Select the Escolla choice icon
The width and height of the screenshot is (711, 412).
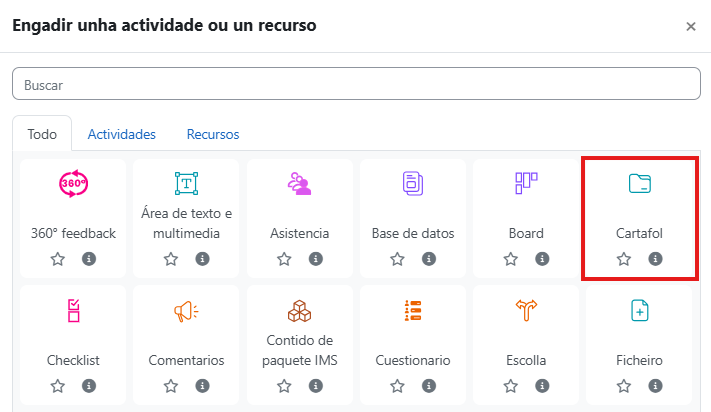tap(526, 311)
